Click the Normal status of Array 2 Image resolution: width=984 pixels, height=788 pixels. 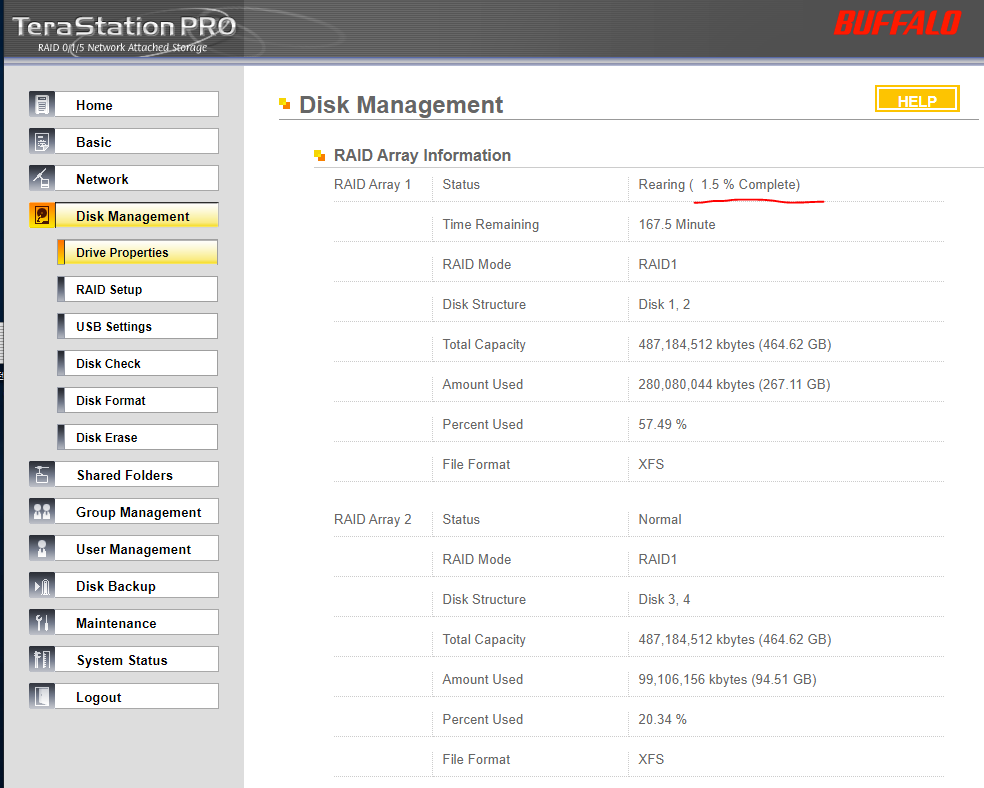[660, 519]
